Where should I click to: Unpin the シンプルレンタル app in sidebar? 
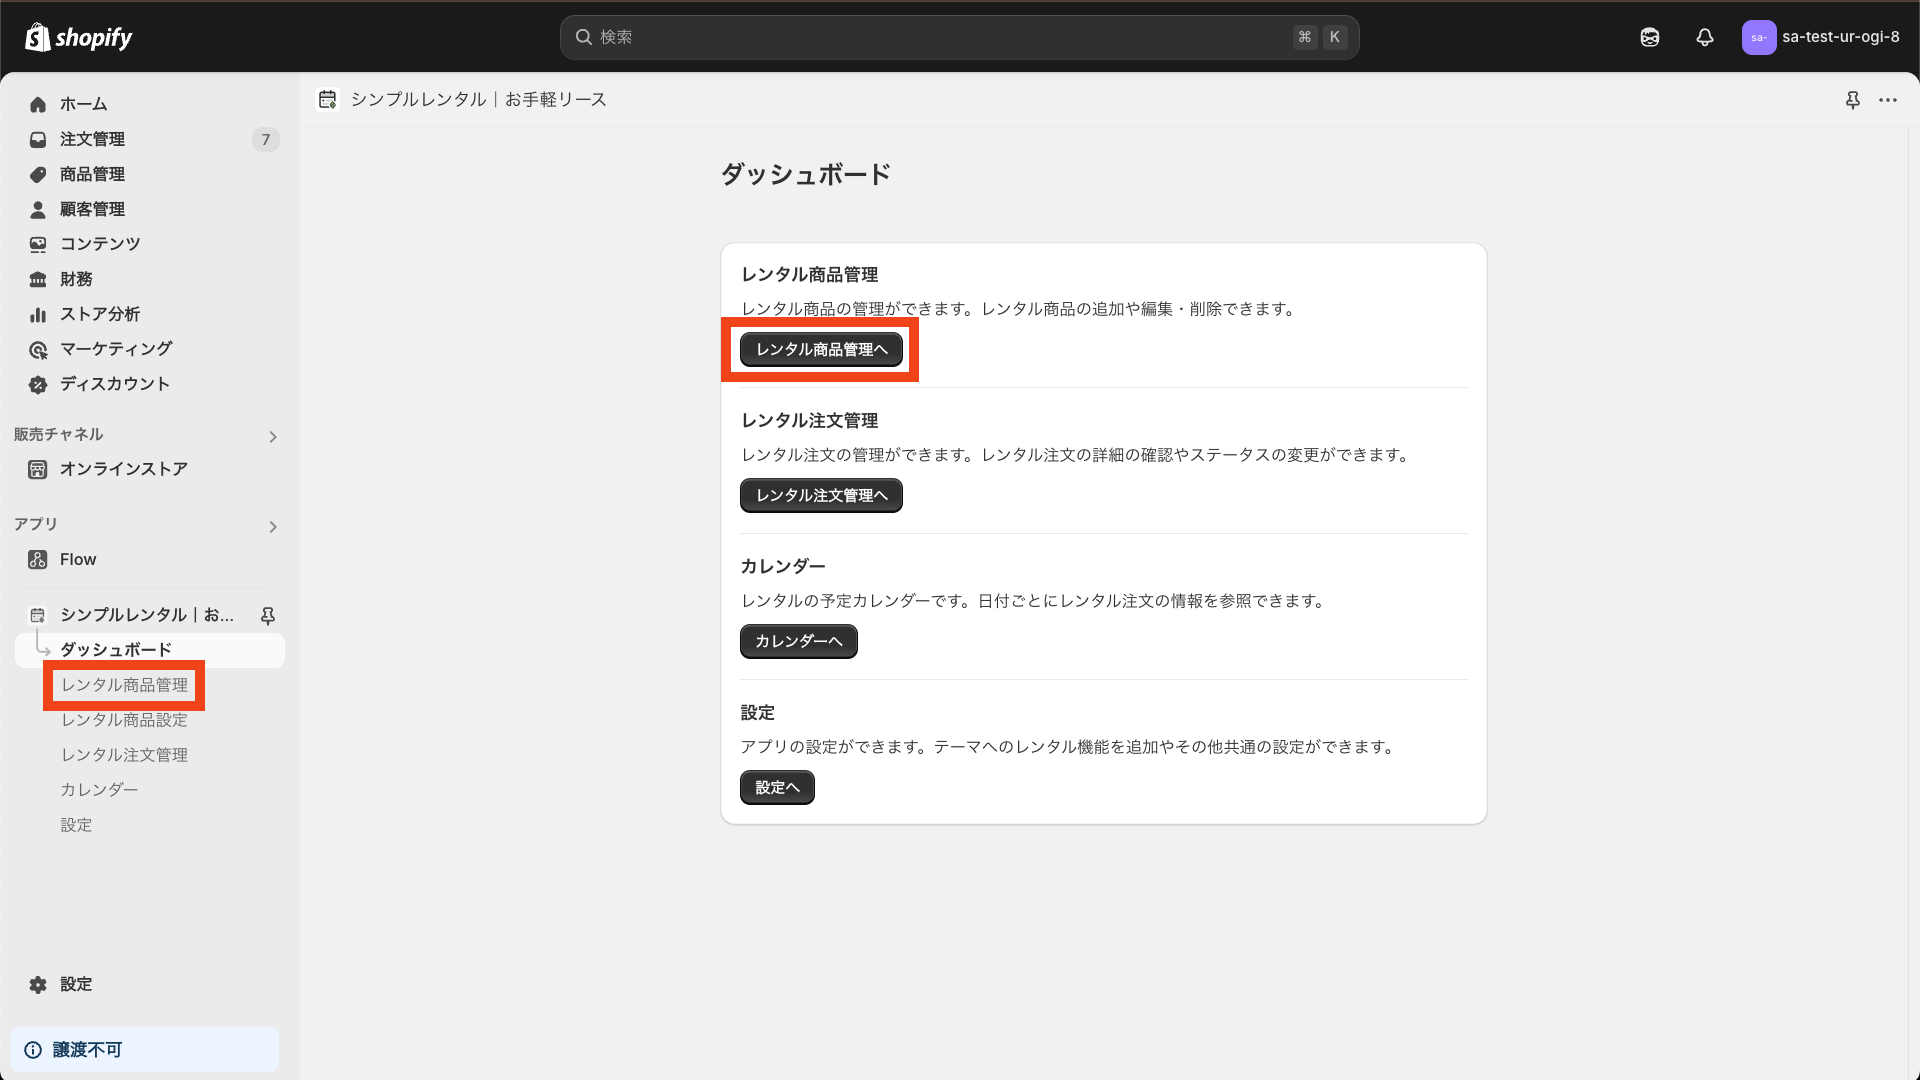(267, 615)
